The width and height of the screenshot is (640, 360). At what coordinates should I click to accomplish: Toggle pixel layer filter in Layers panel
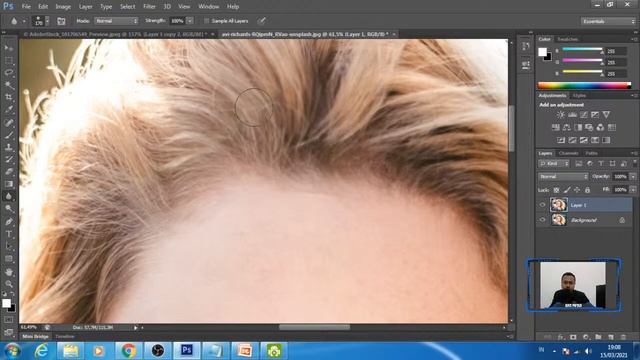pyautogui.click(x=578, y=164)
